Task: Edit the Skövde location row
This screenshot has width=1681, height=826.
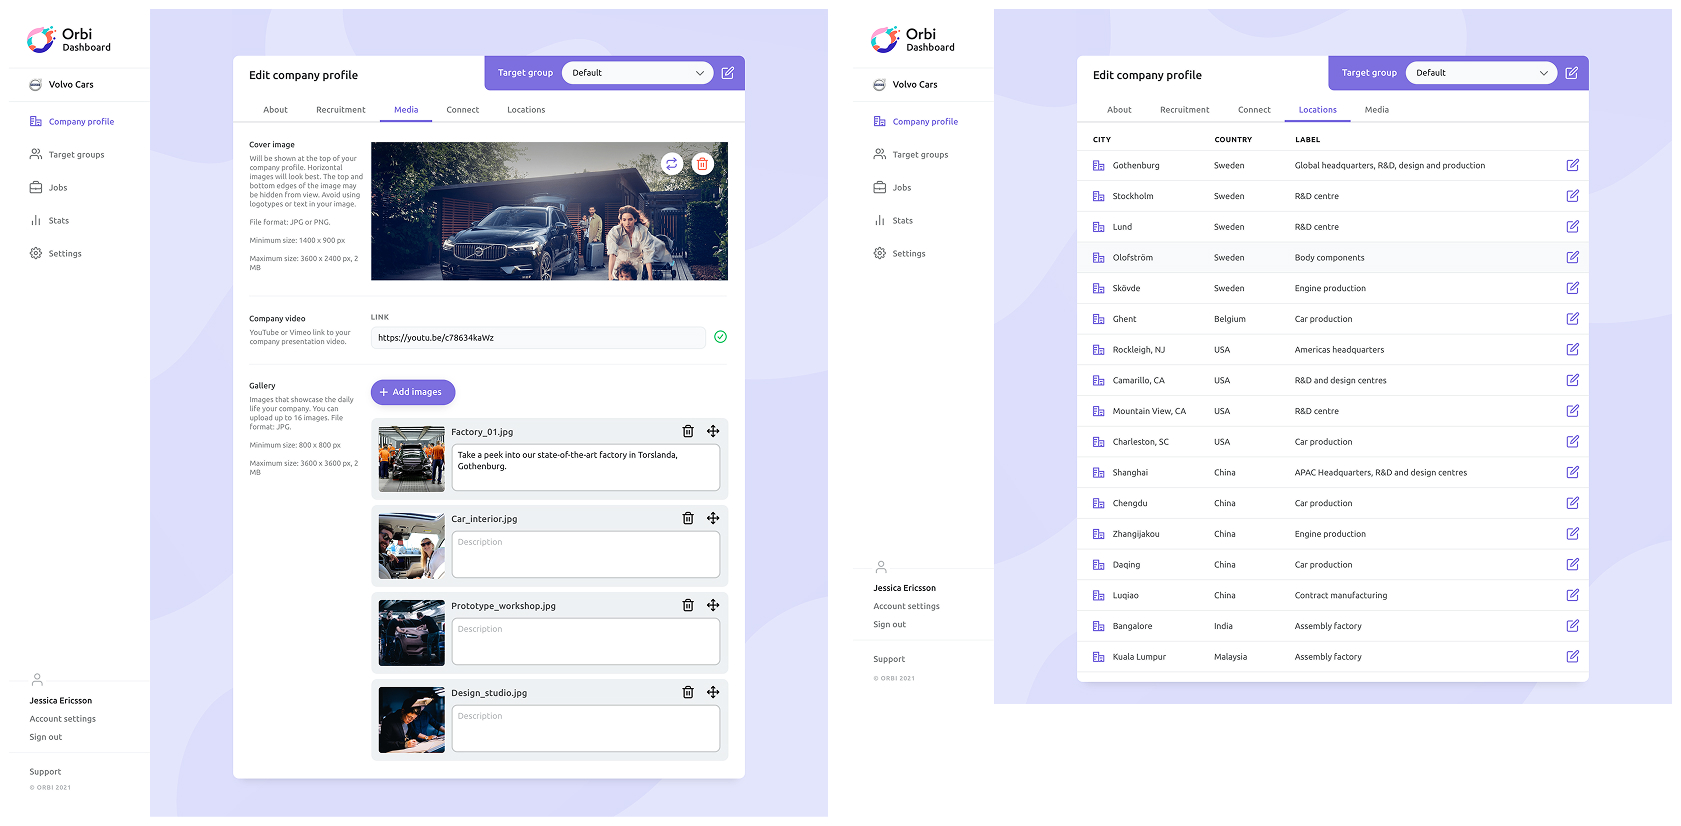Action: [x=1573, y=288]
